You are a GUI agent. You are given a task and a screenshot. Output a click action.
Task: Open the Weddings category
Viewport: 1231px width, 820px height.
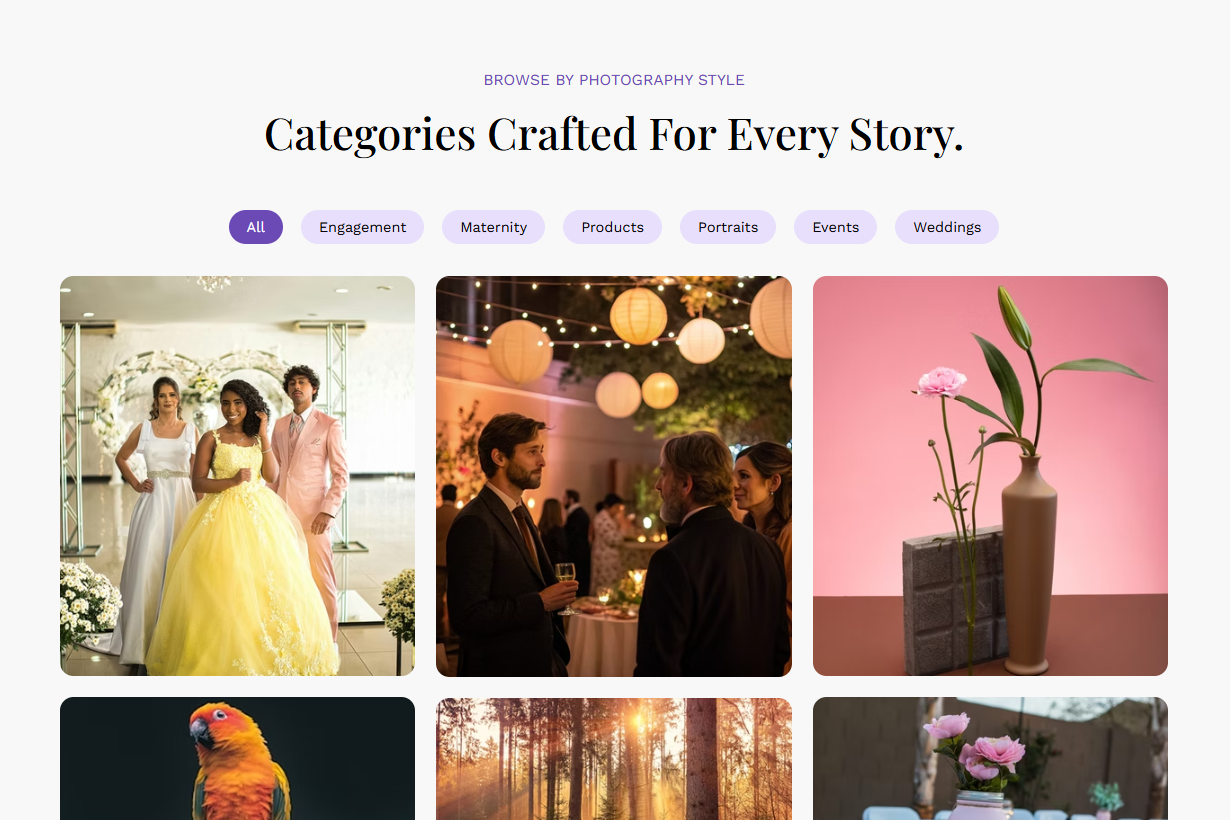point(947,227)
